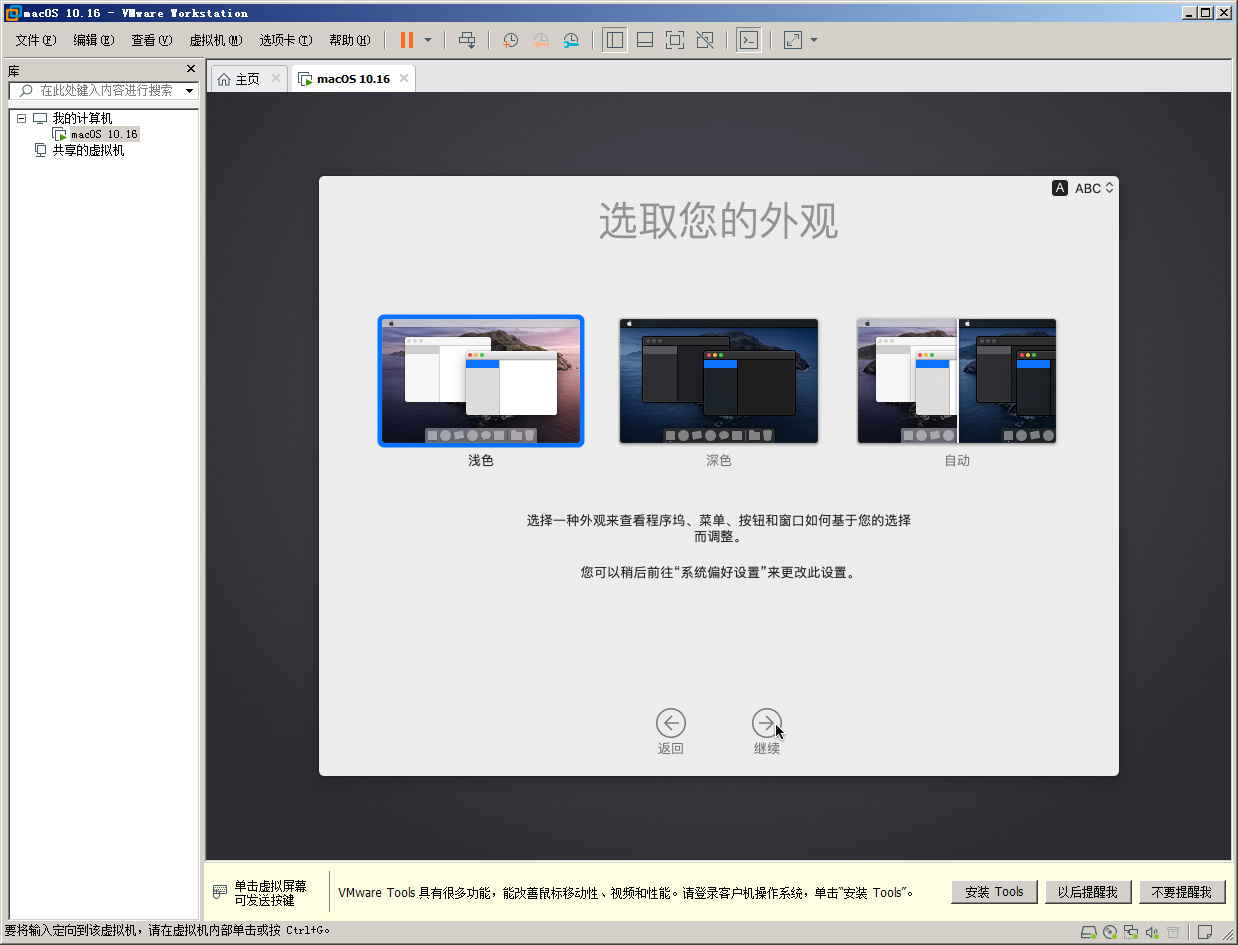Revert to previous snapshot icon

540,40
